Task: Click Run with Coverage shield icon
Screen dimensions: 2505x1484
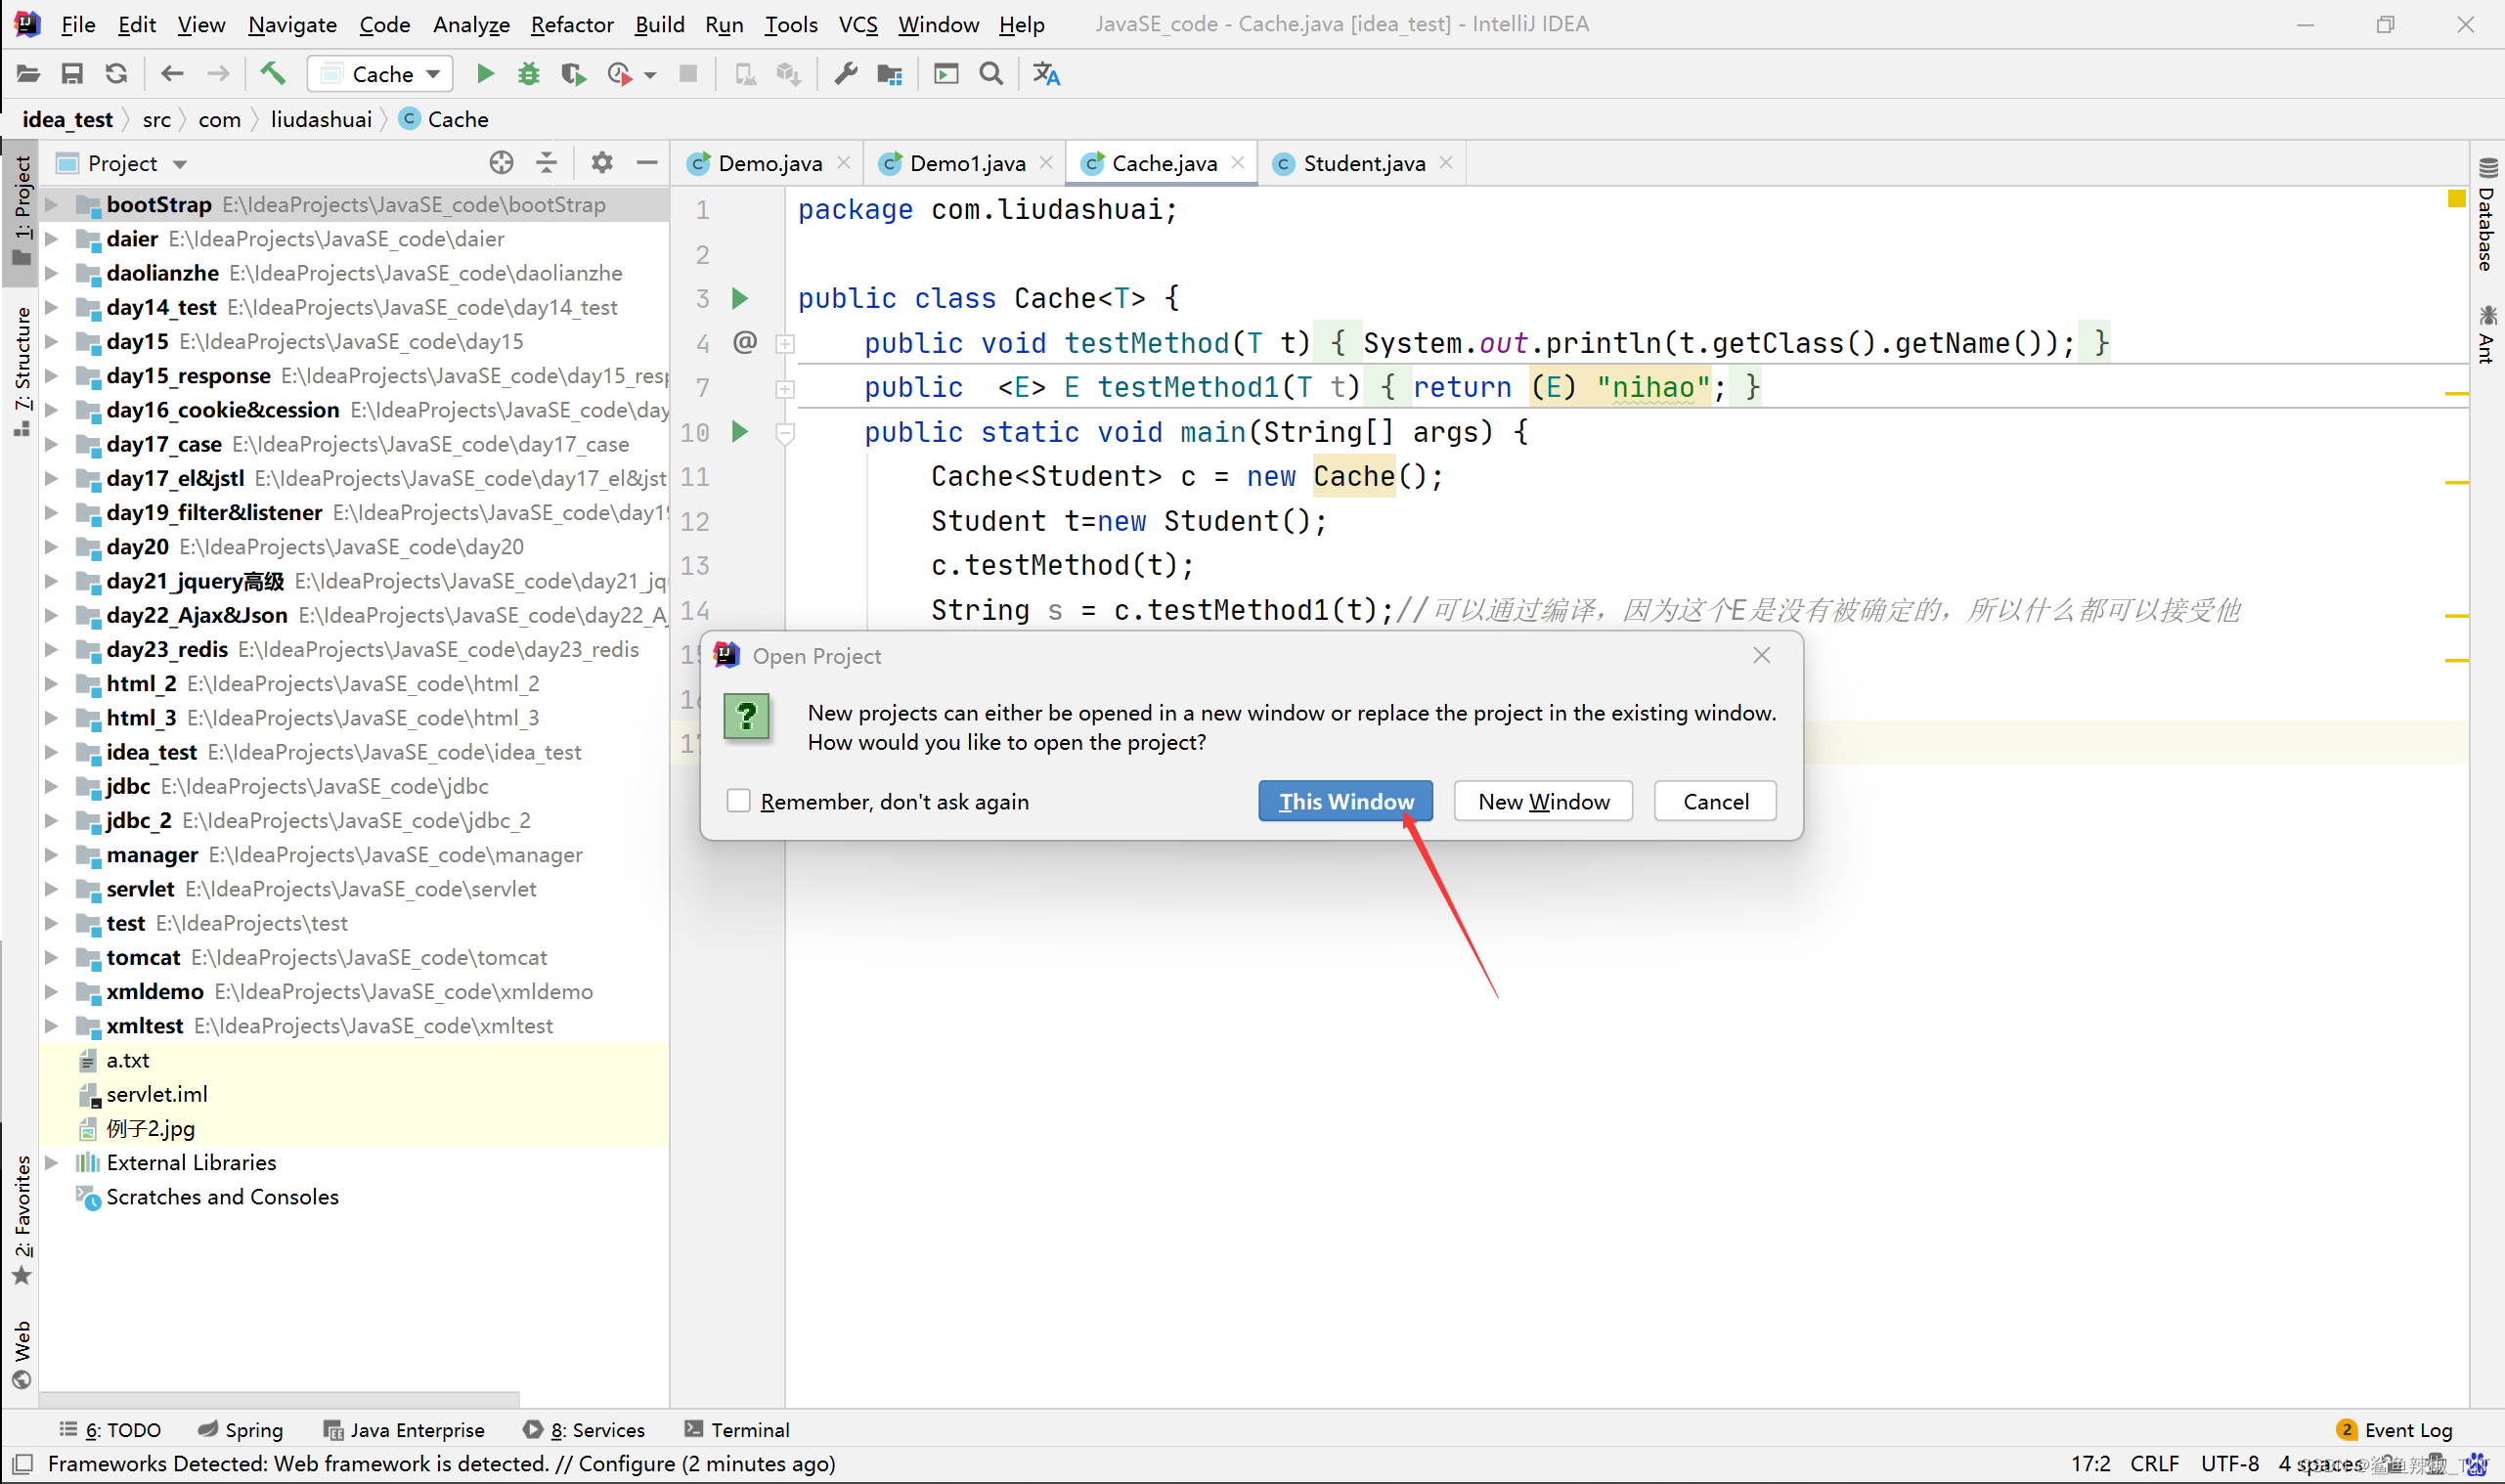Action: coord(573,74)
